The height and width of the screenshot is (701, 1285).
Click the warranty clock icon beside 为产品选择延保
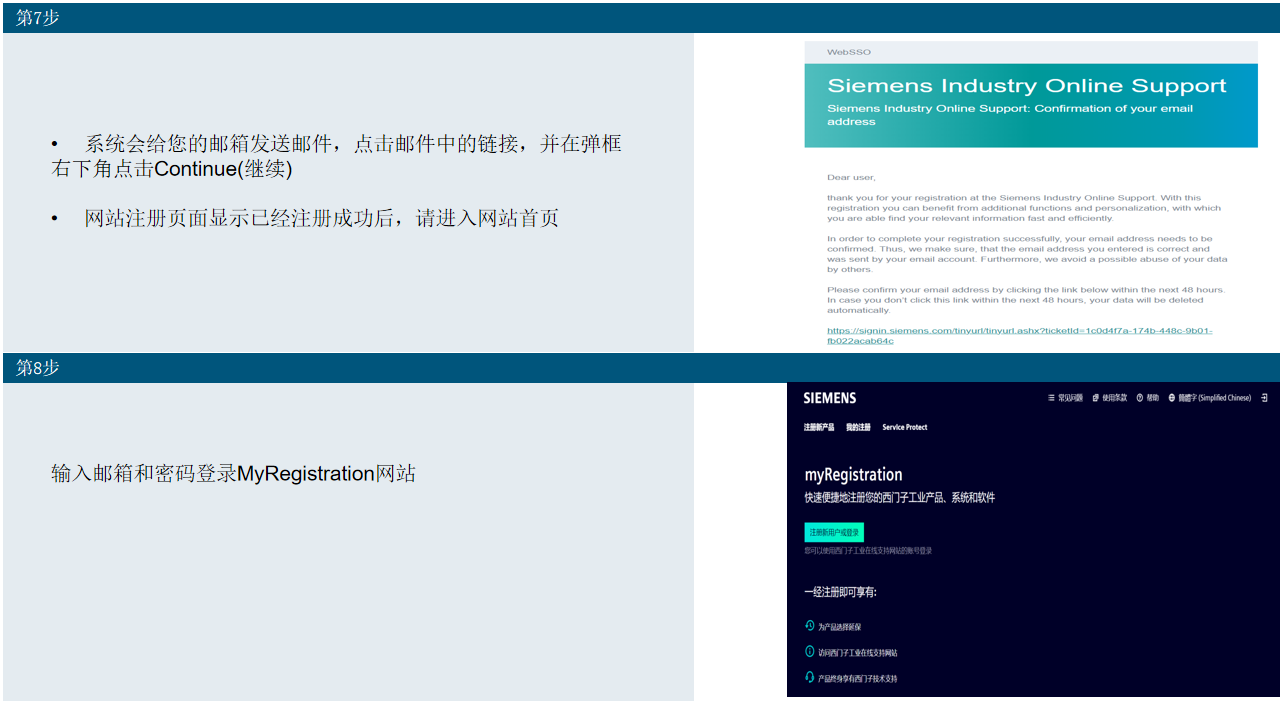(808, 625)
